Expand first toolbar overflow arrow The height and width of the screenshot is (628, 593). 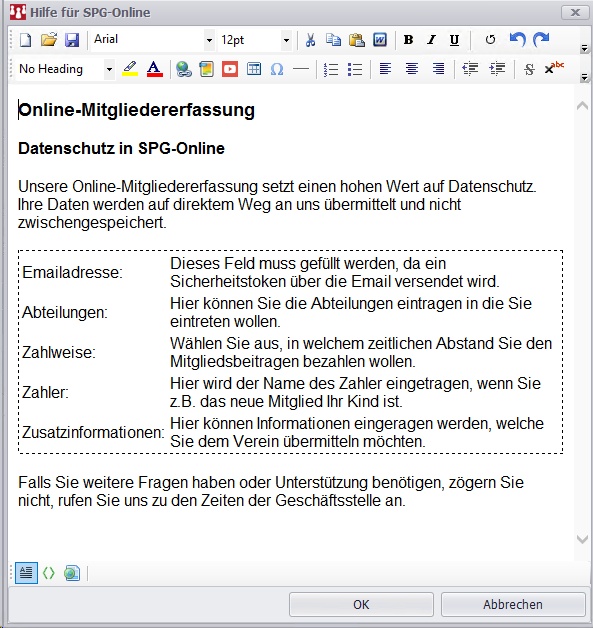click(584, 48)
